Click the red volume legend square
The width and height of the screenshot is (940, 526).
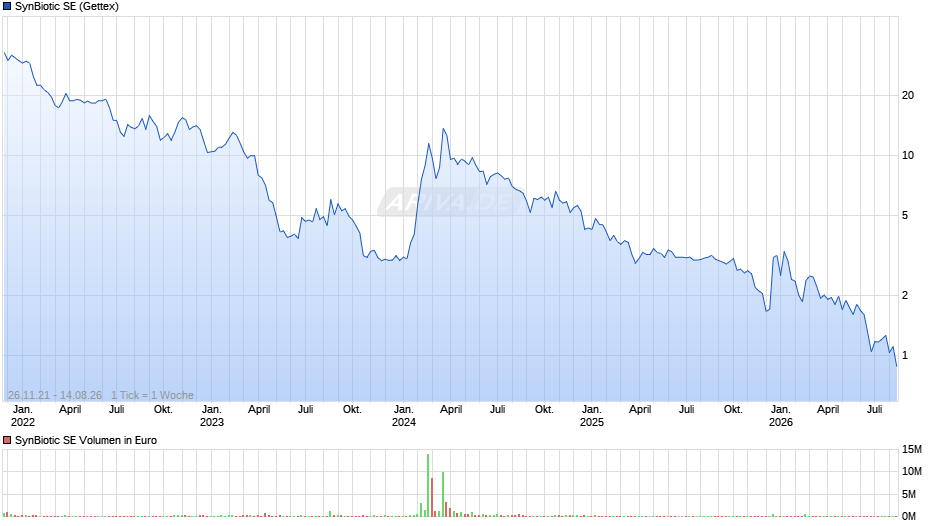(7, 440)
